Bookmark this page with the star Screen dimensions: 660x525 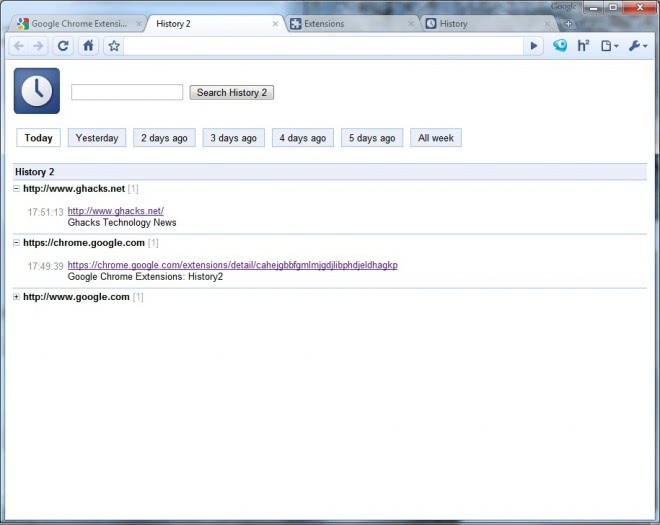pyautogui.click(x=114, y=46)
